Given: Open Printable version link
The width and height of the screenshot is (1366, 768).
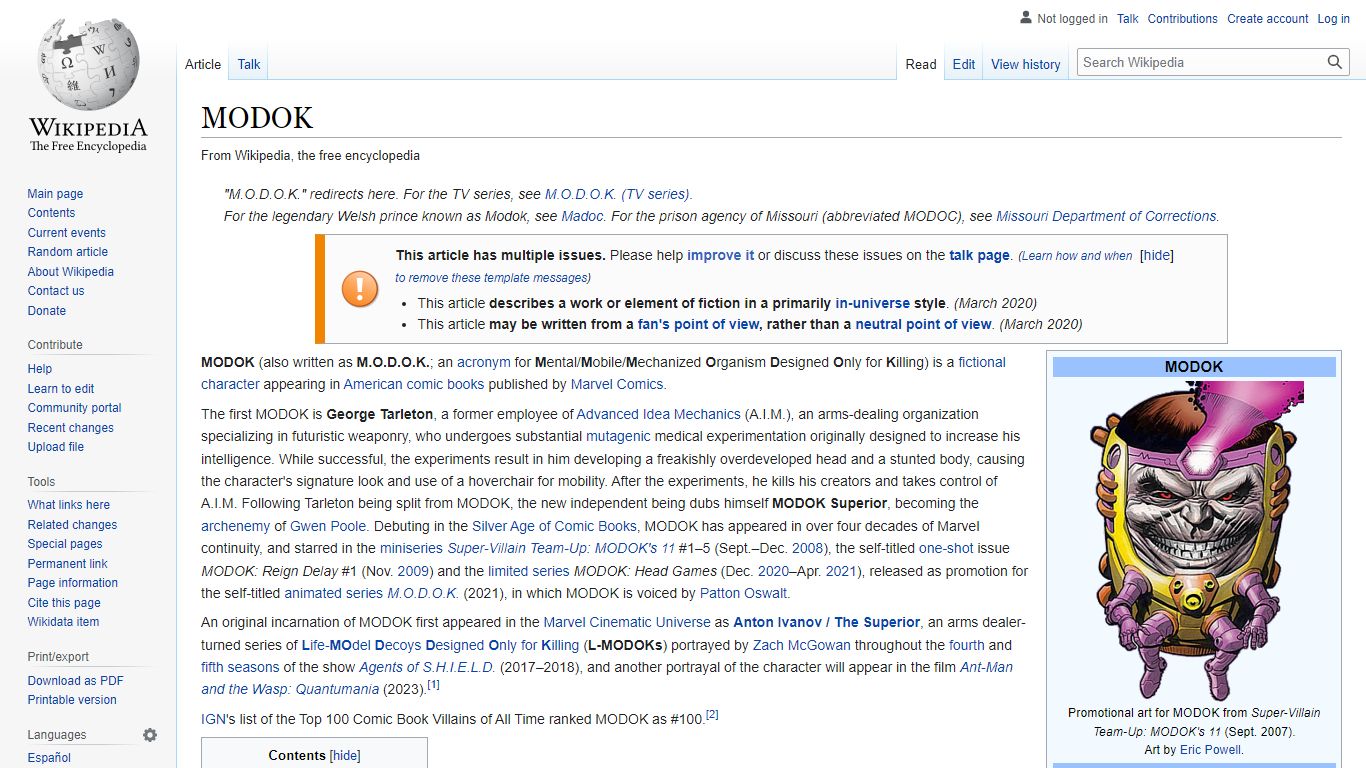Looking at the screenshot, I should pyautogui.click(x=72, y=700).
